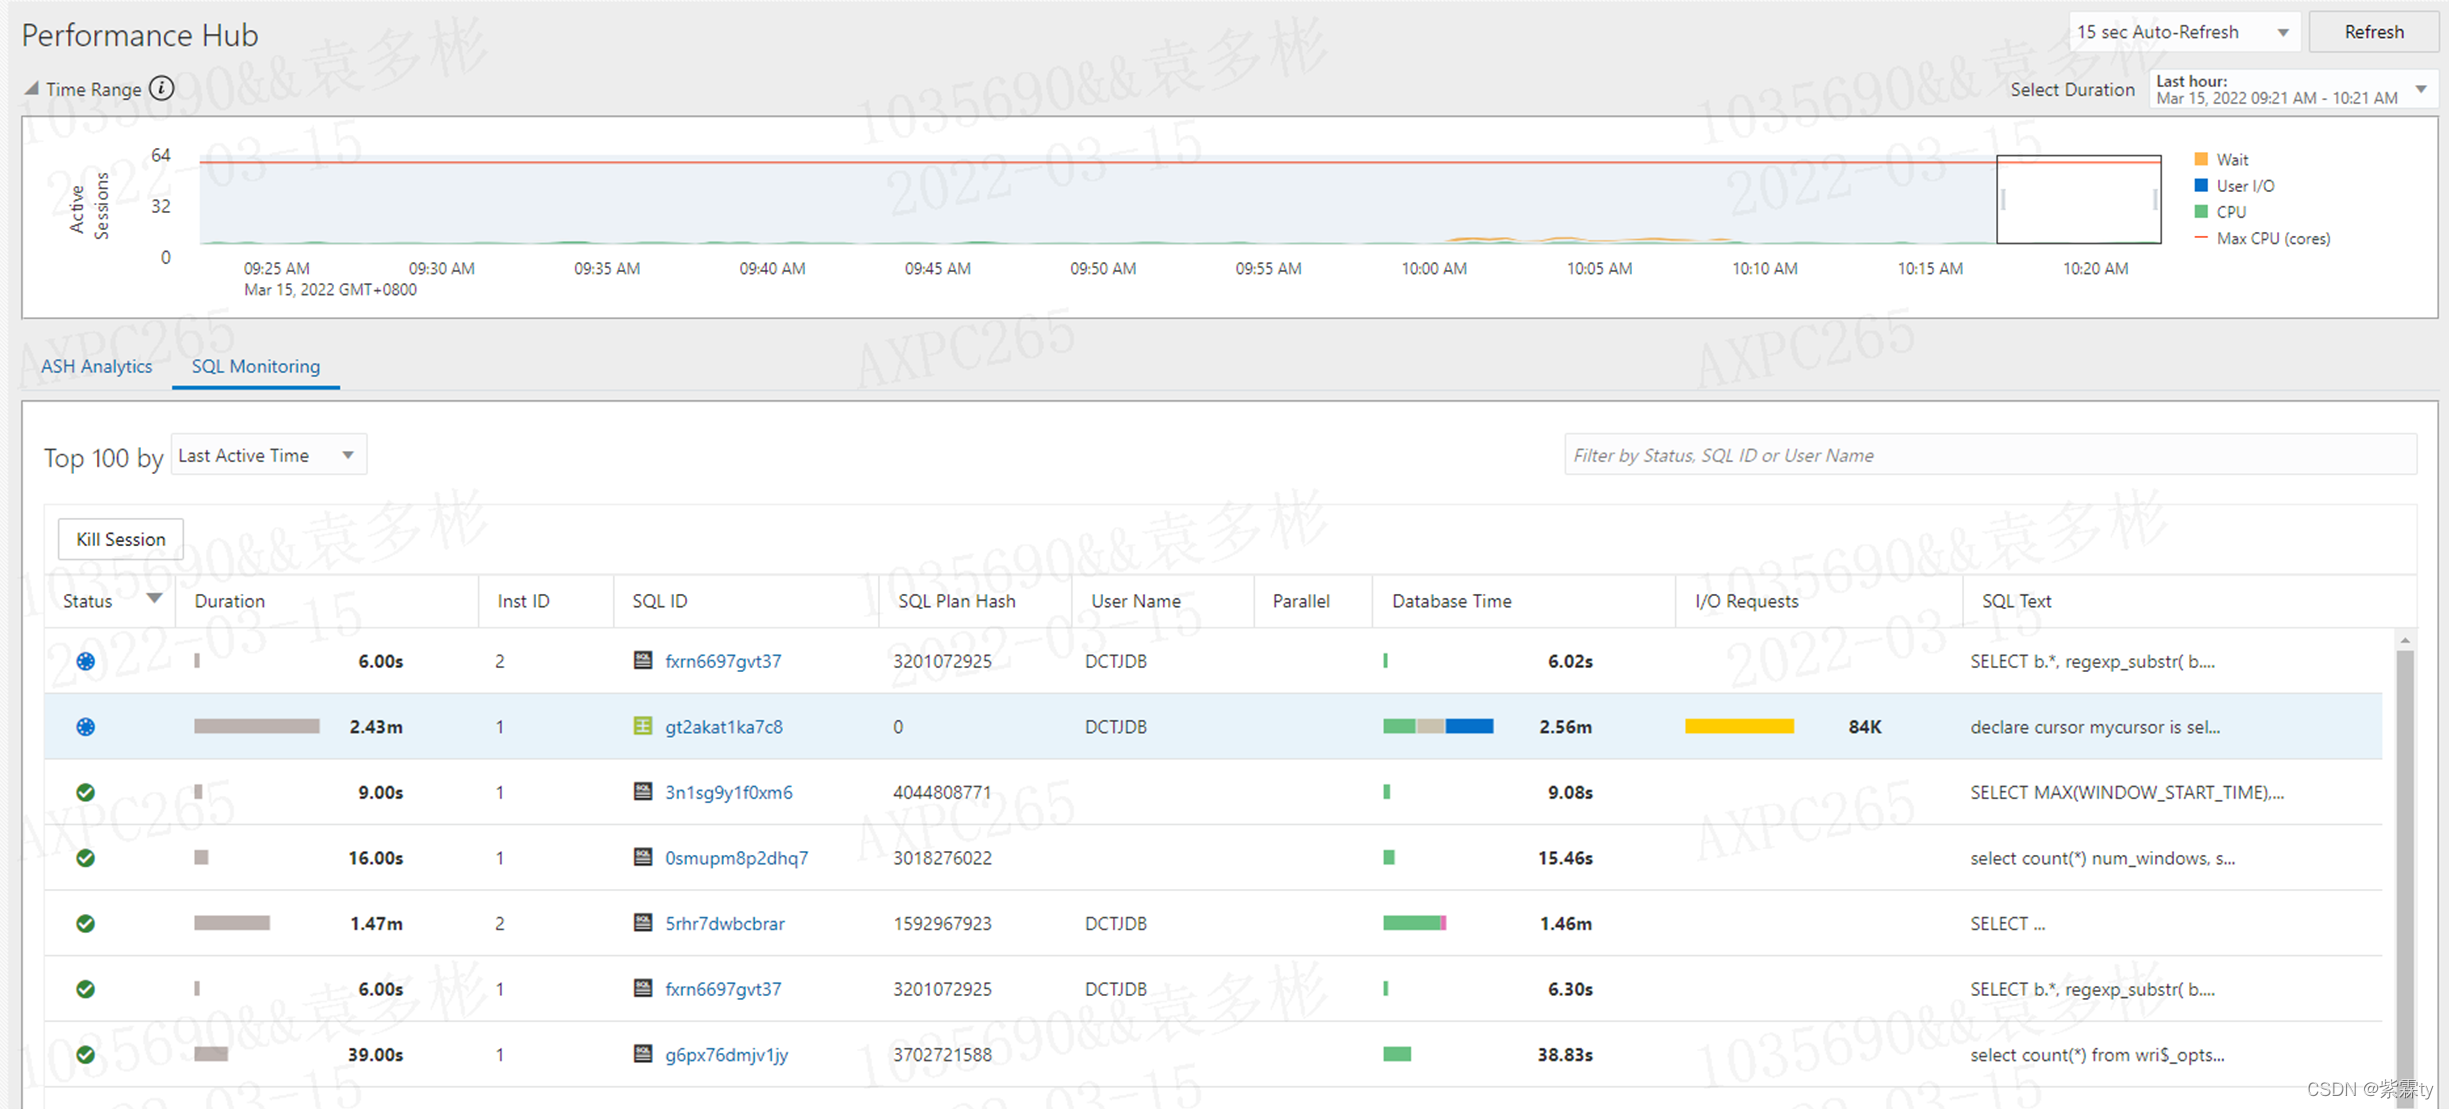Click the 2.43m duration bar
This screenshot has width=2449, height=1109.
point(257,726)
